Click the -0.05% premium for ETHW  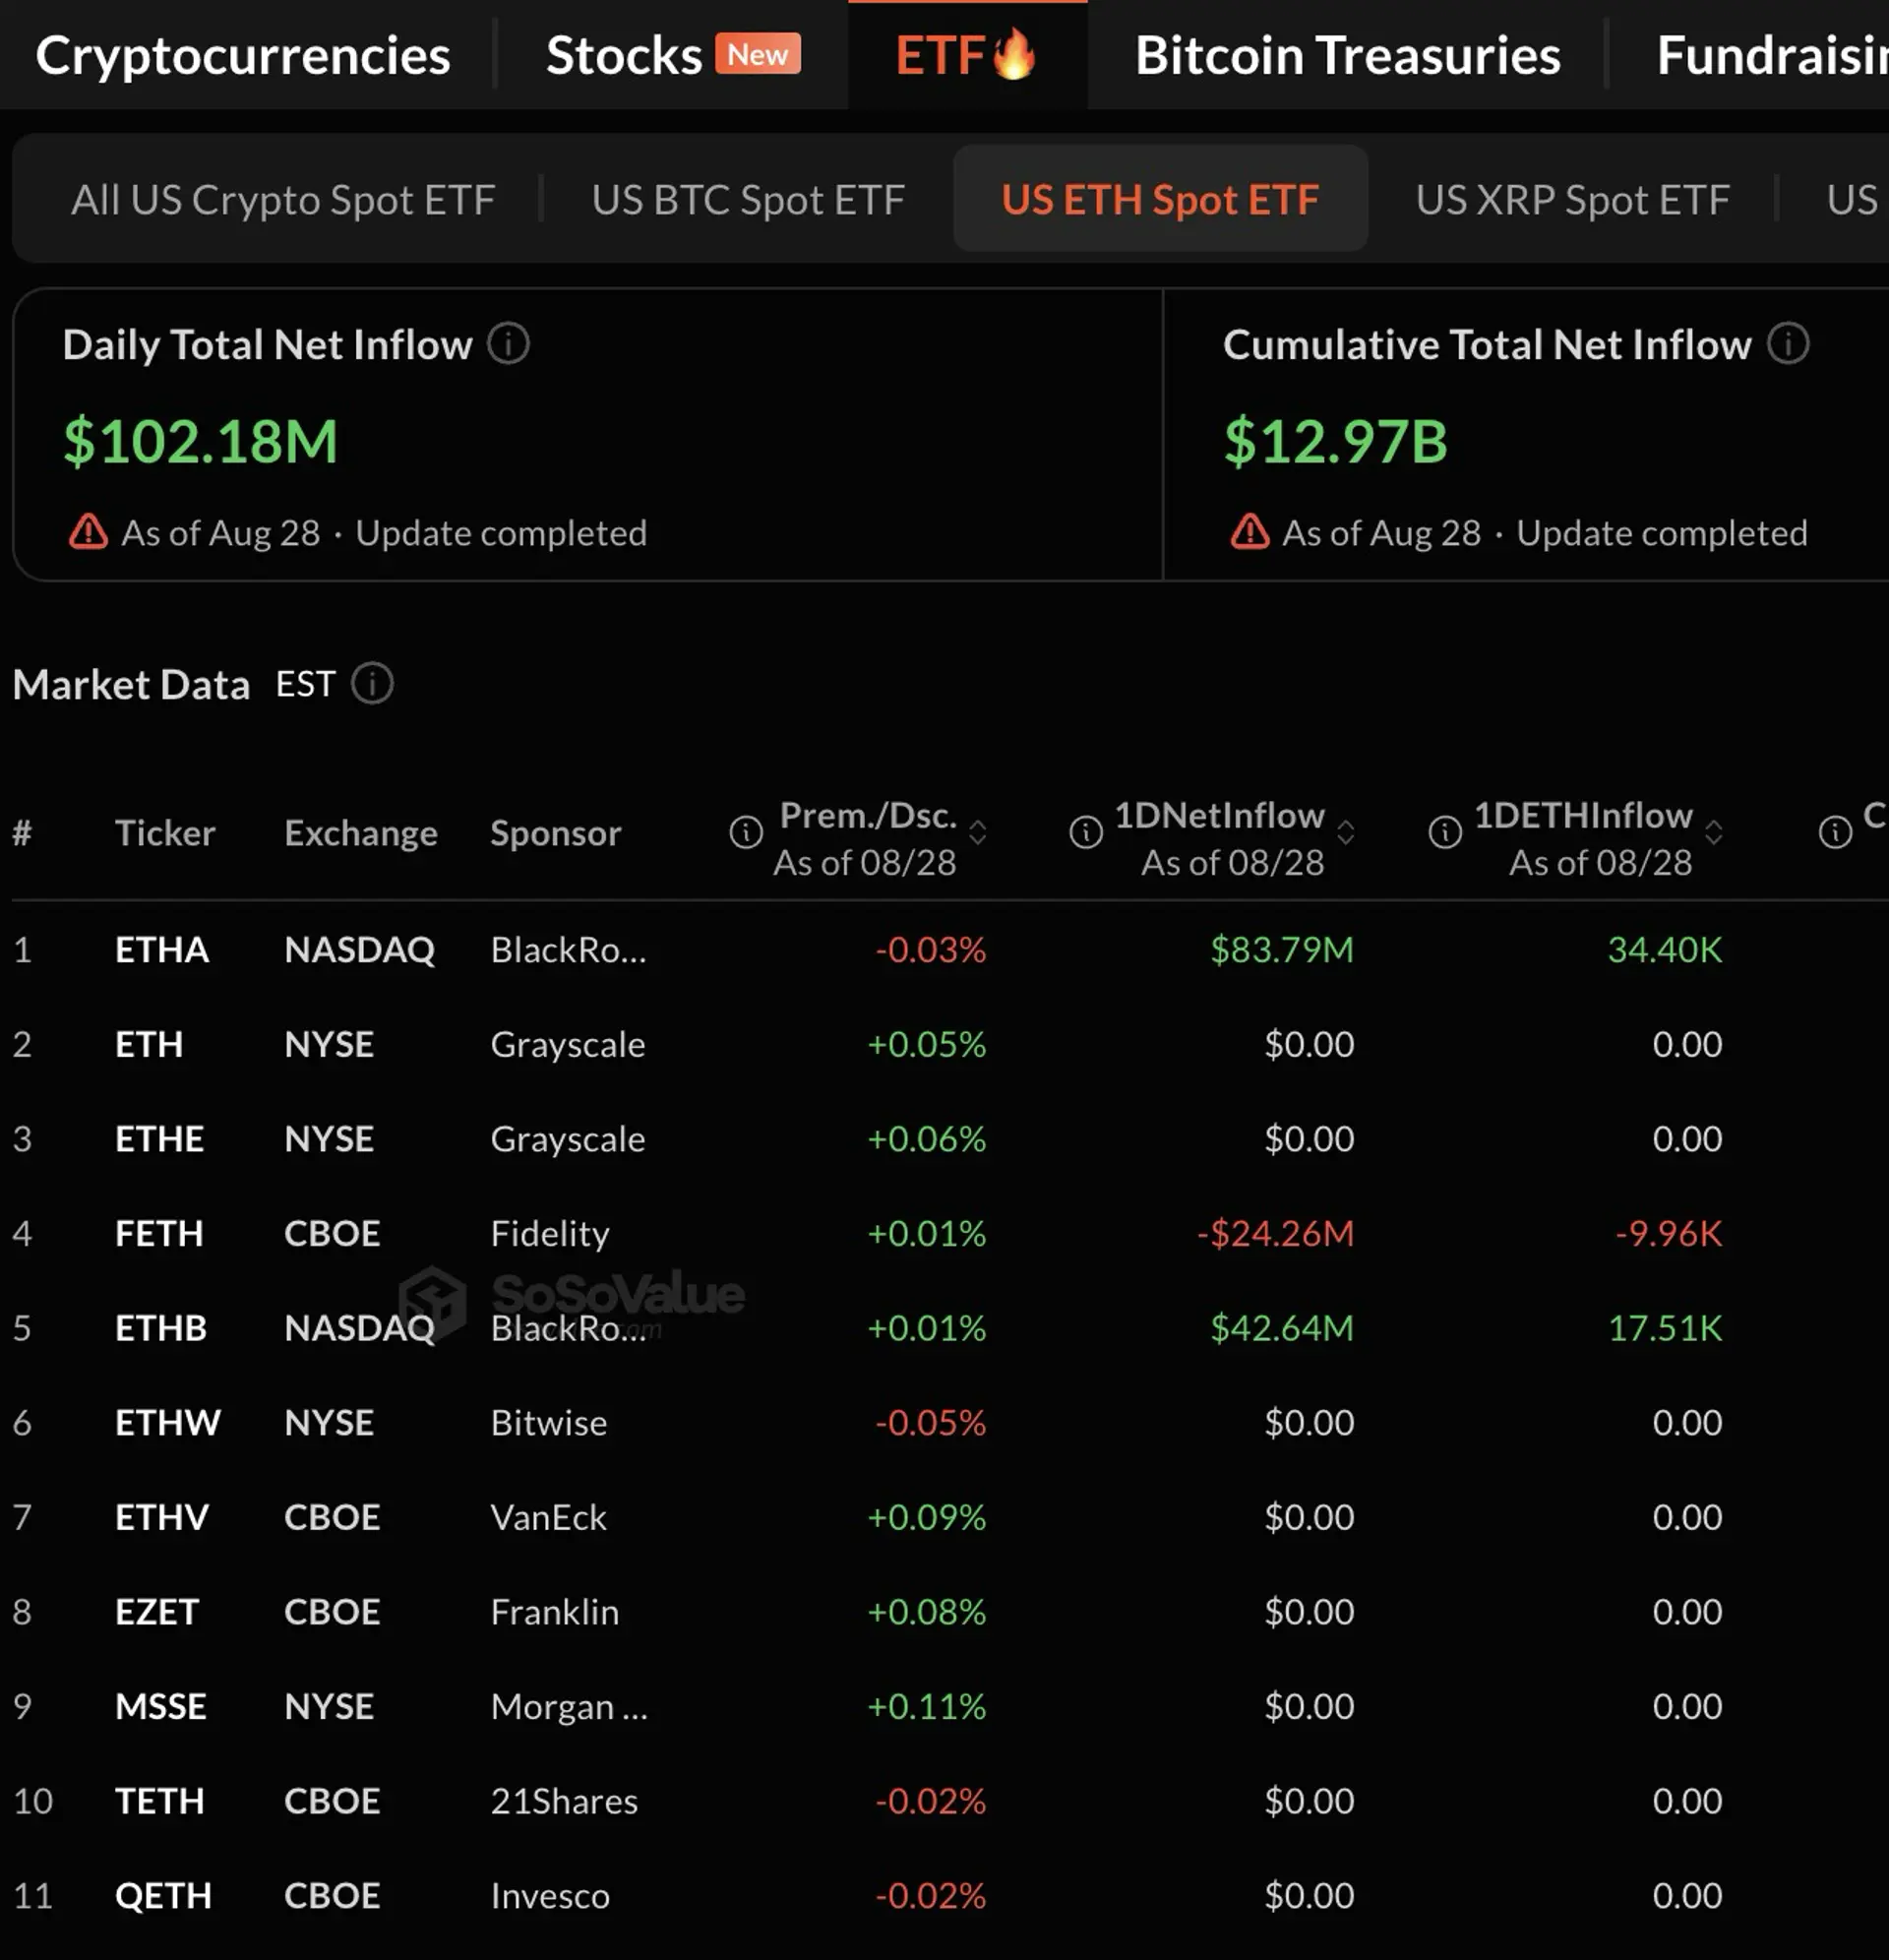pos(931,1422)
